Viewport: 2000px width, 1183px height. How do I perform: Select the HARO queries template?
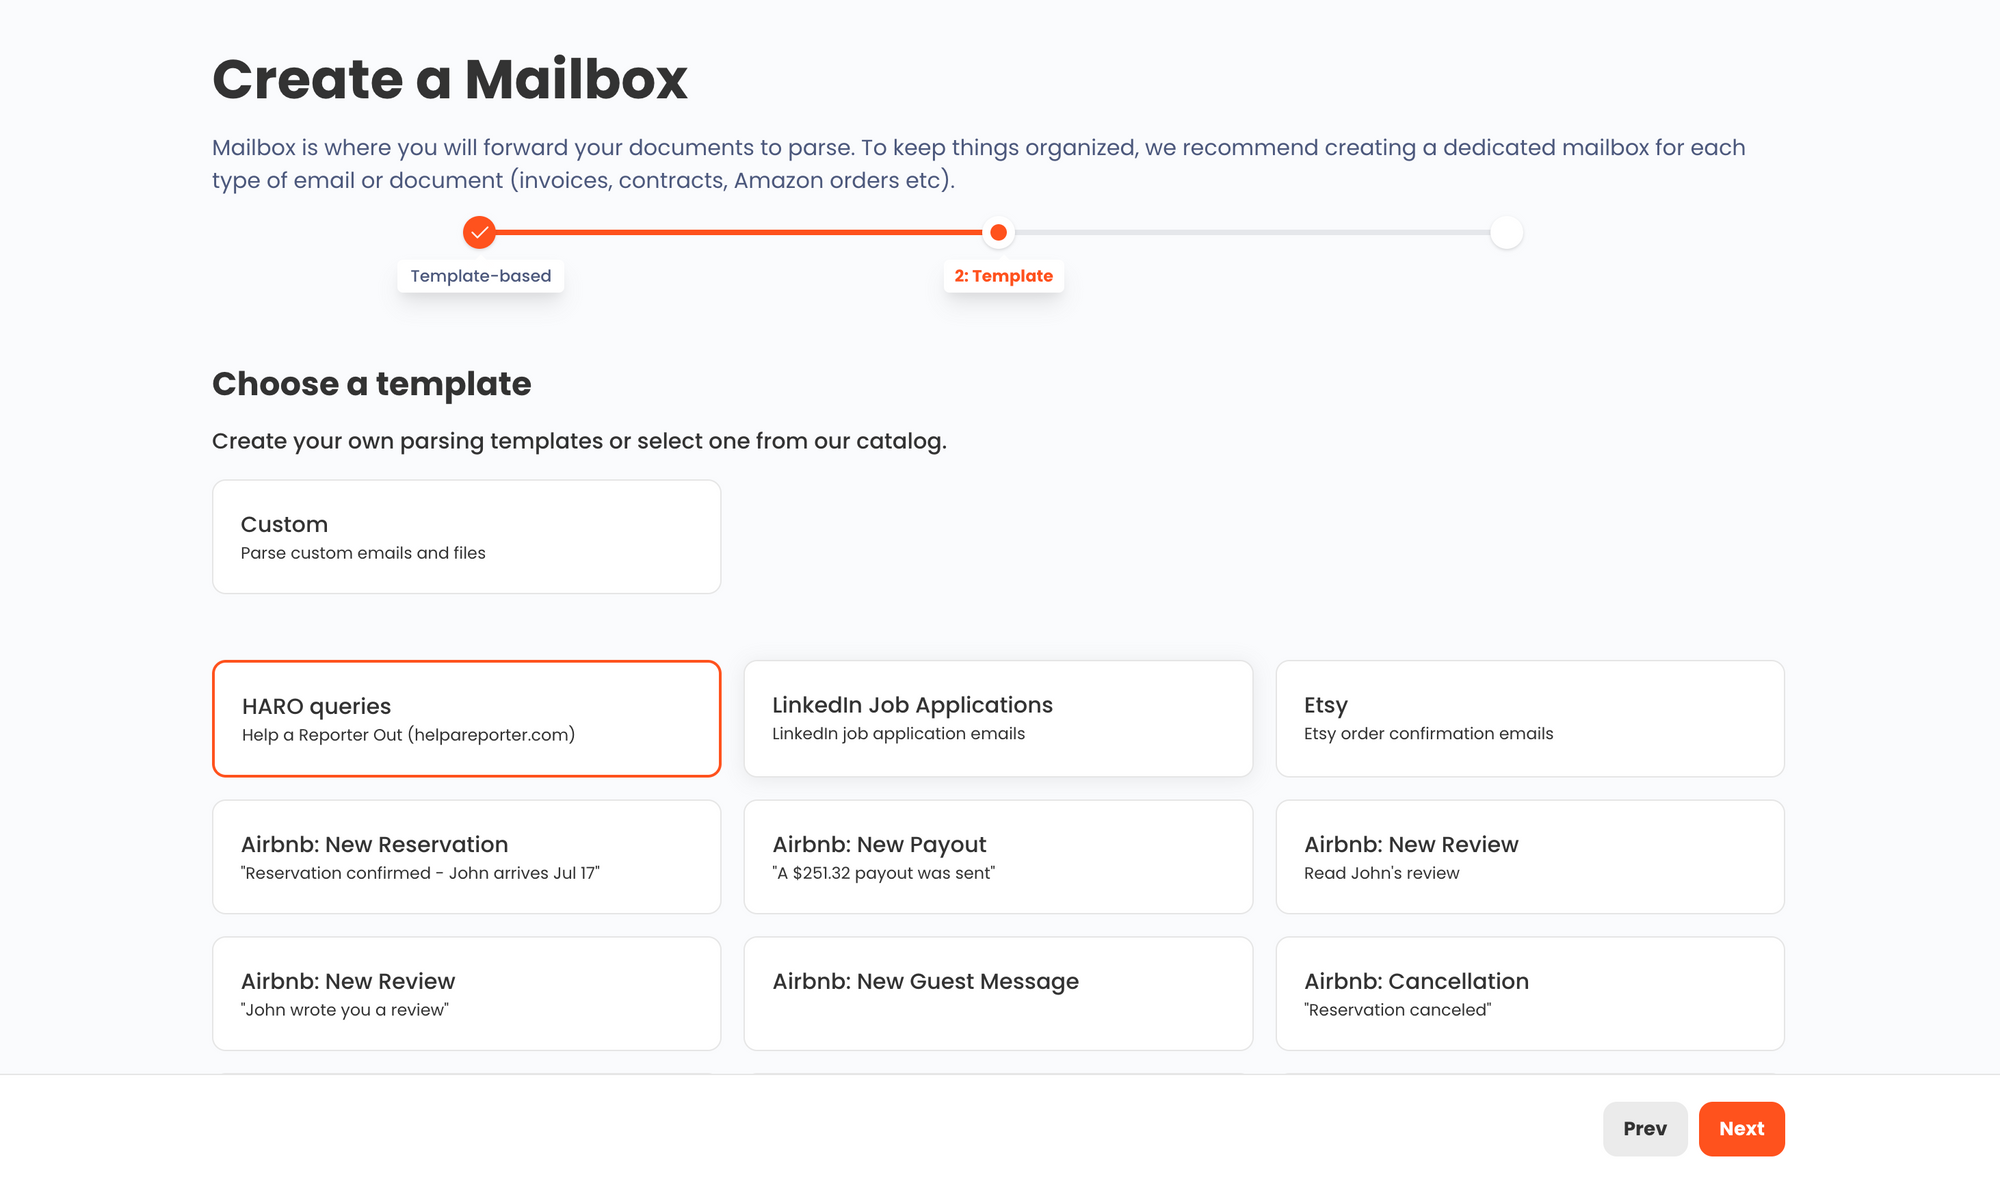(466, 718)
